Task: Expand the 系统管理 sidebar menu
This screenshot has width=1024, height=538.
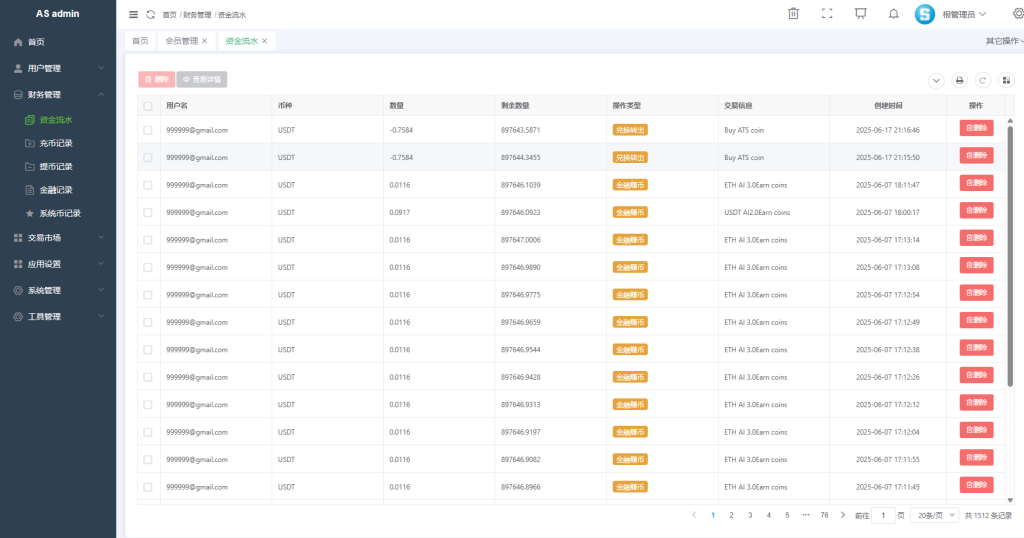Action: (58, 290)
